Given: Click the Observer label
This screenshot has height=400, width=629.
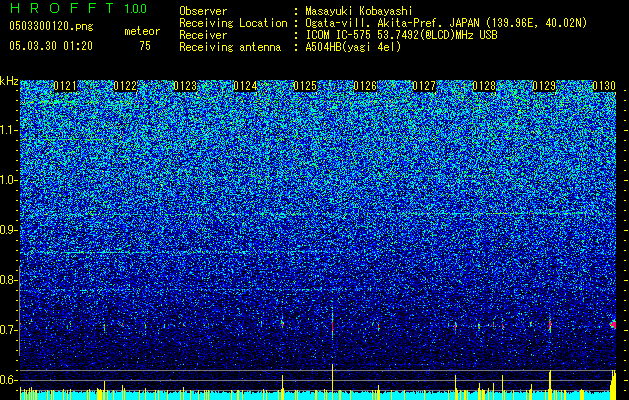Looking at the screenshot, I should [203, 11].
